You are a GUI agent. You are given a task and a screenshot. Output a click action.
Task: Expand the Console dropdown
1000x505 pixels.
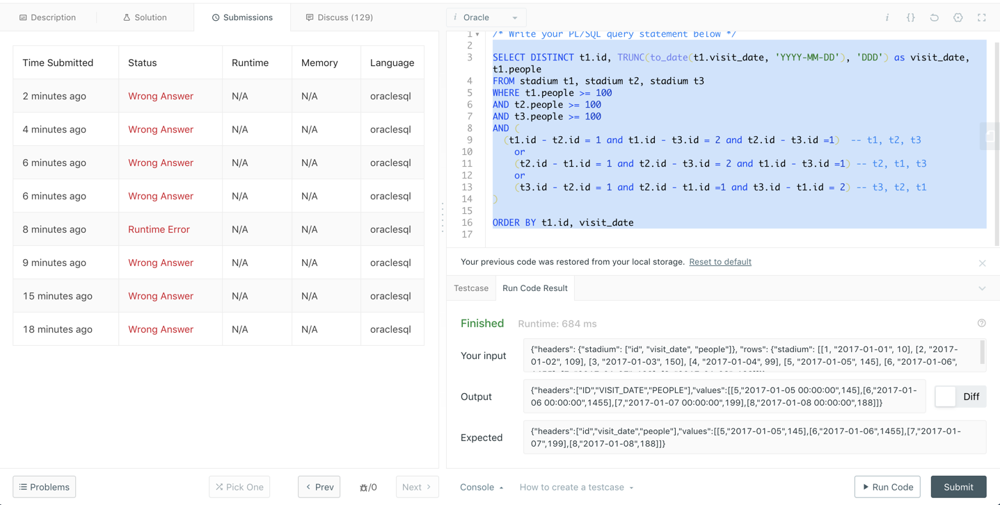tap(481, 487)
